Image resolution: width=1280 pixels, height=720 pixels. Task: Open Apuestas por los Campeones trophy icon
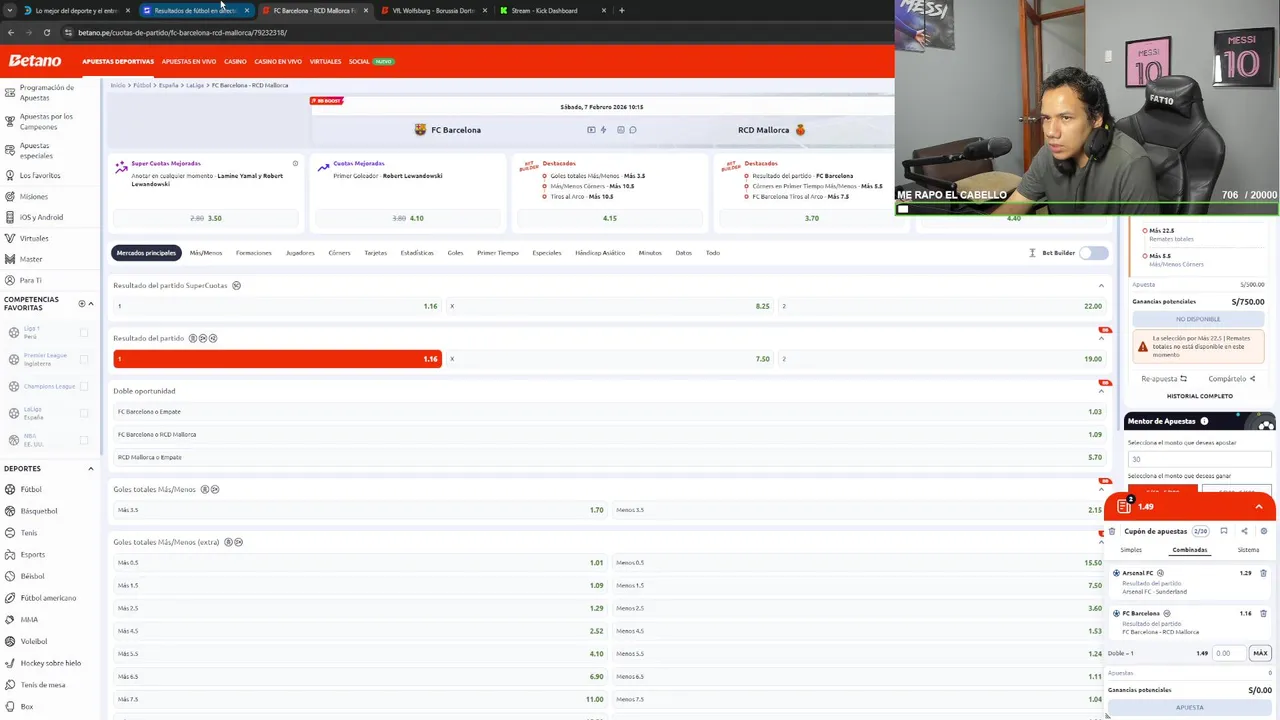(10, 121)
